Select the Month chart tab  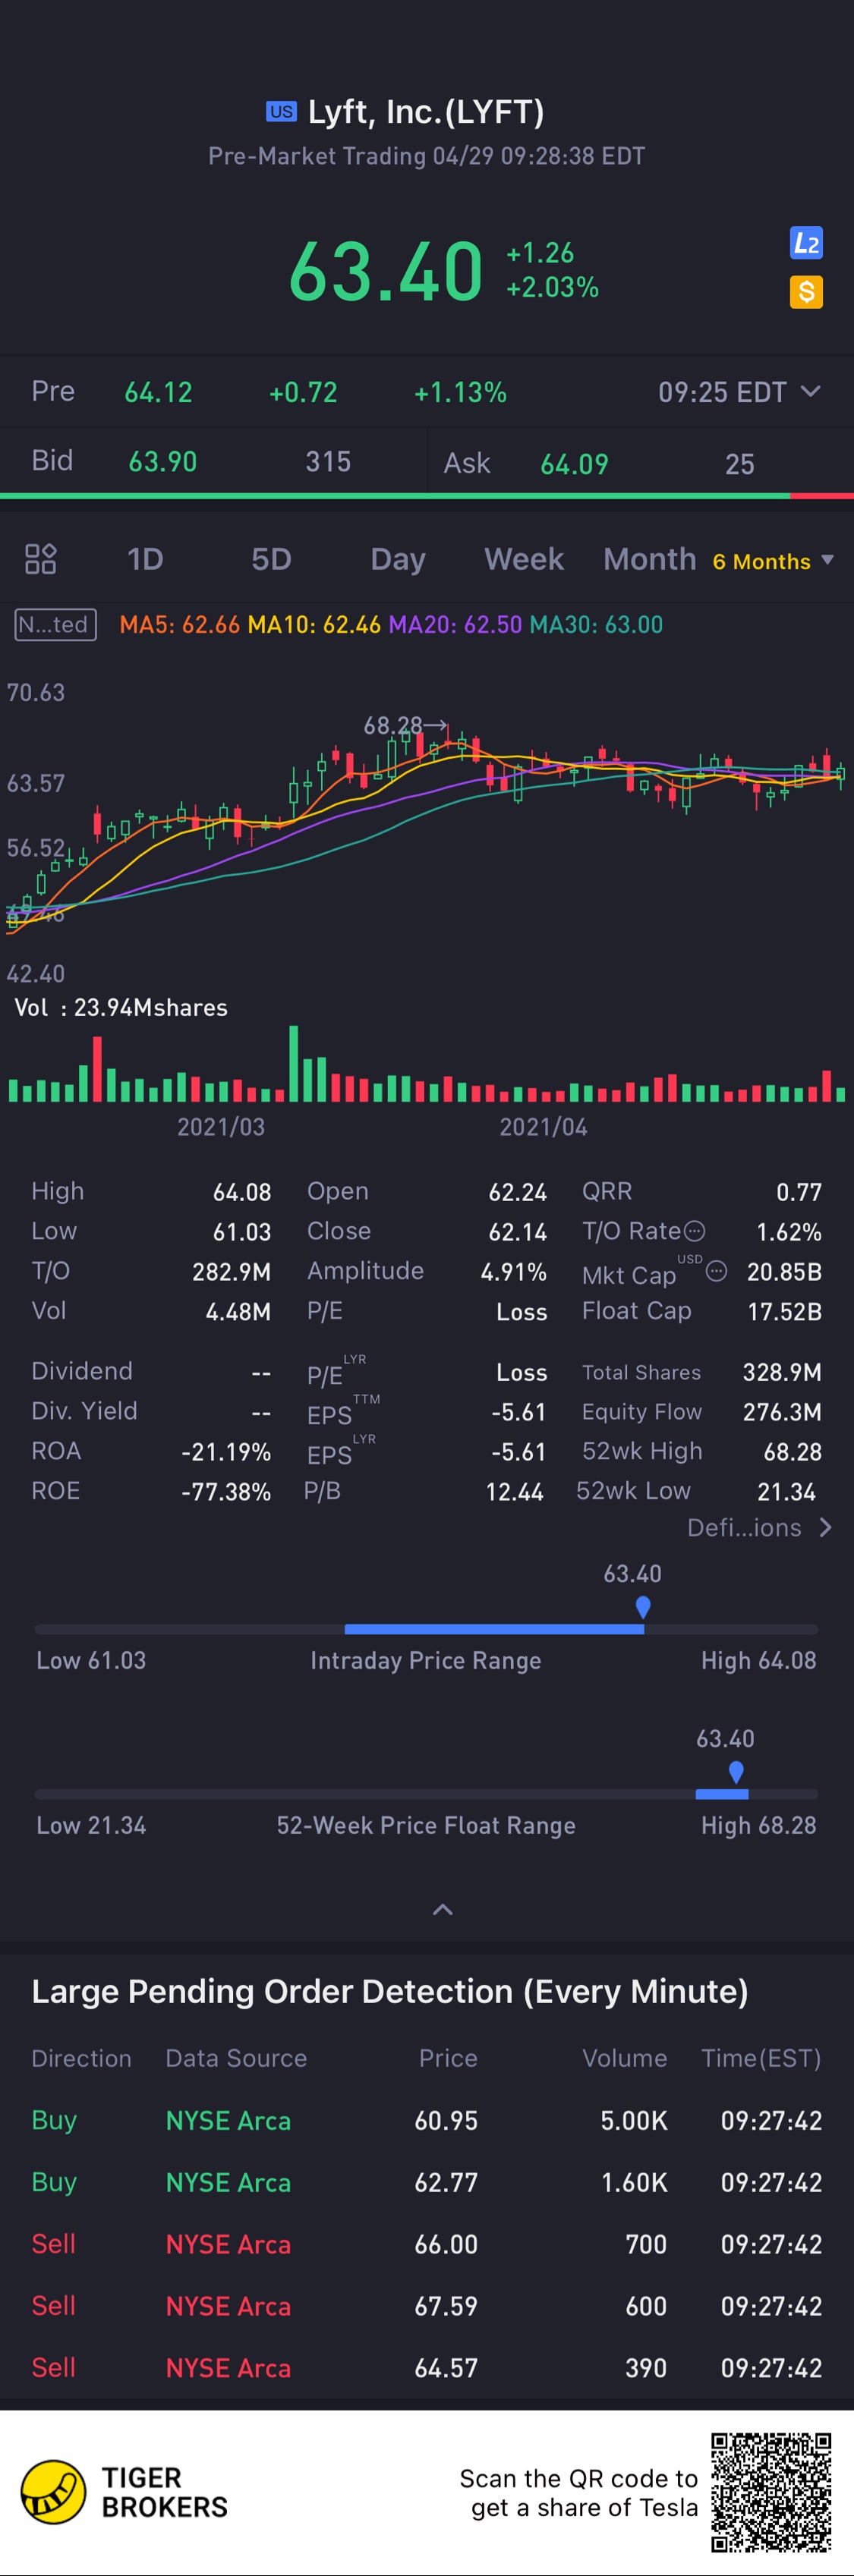tap(649, 559)
